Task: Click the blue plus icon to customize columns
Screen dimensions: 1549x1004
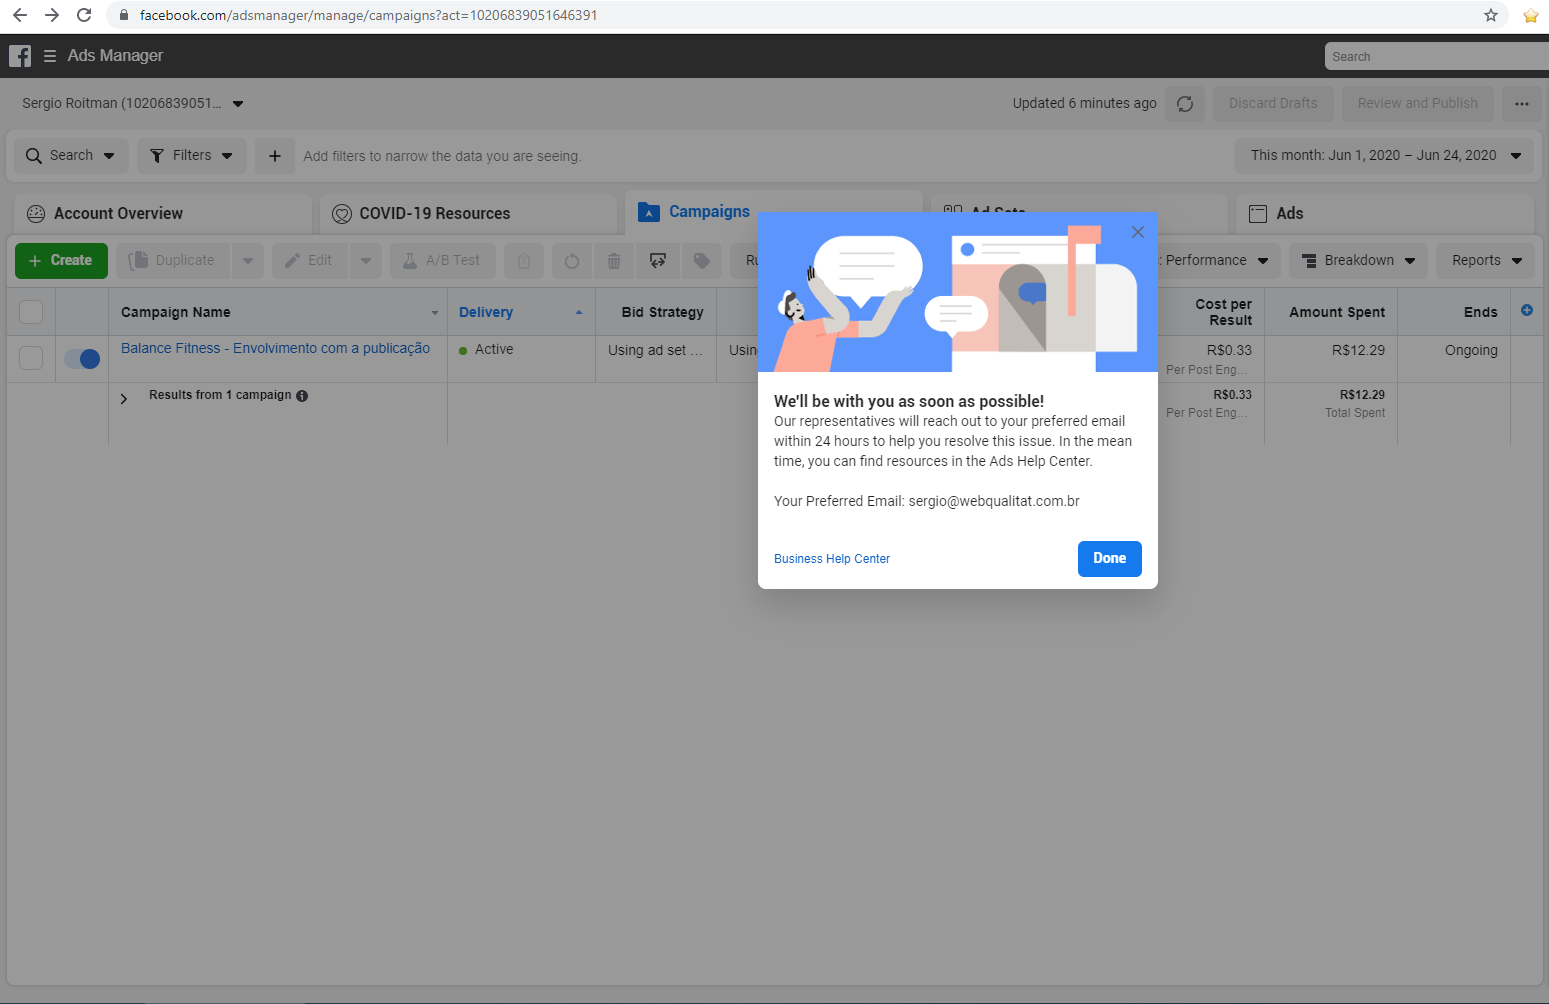Action: (x=1527, y=310)
